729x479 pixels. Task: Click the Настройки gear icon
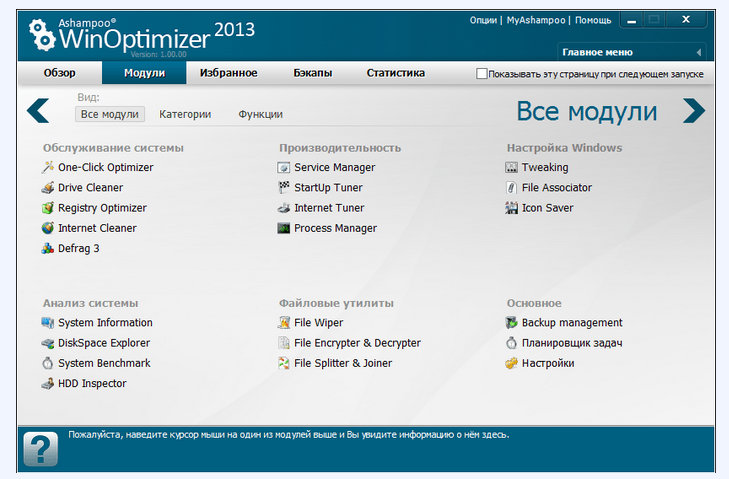511,363
